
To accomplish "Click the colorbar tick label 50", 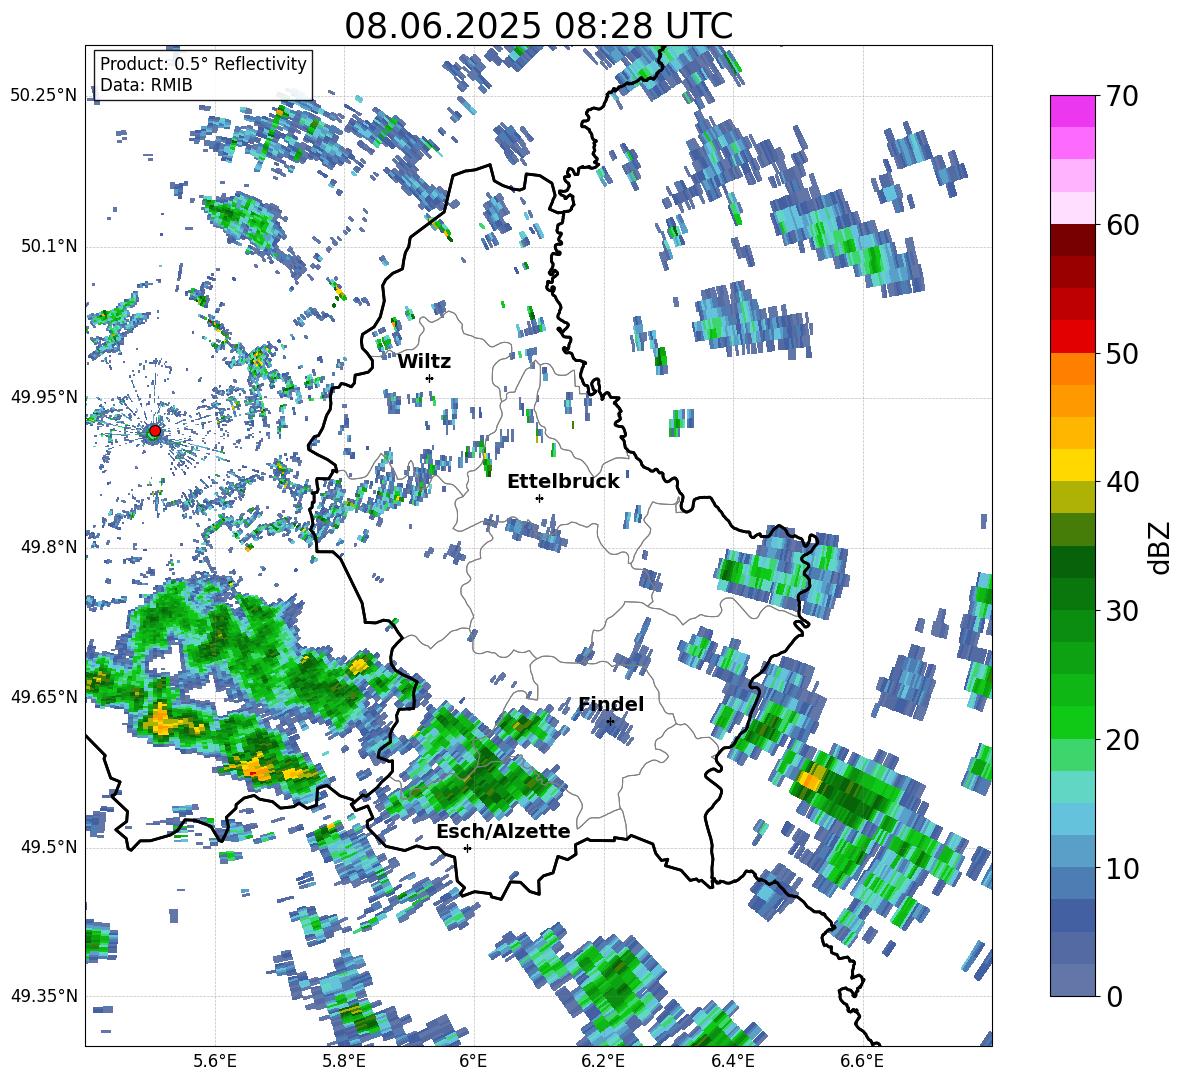I will 1122,354.
